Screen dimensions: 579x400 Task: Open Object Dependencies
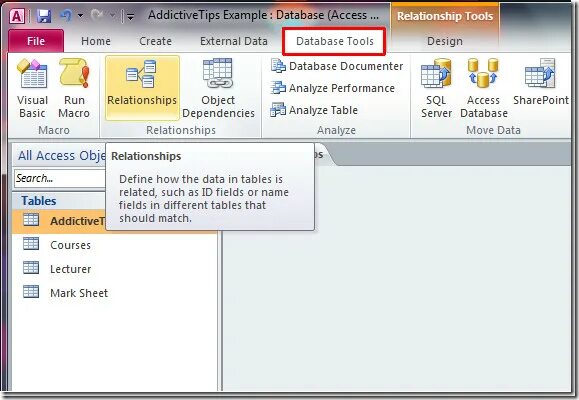218,88
